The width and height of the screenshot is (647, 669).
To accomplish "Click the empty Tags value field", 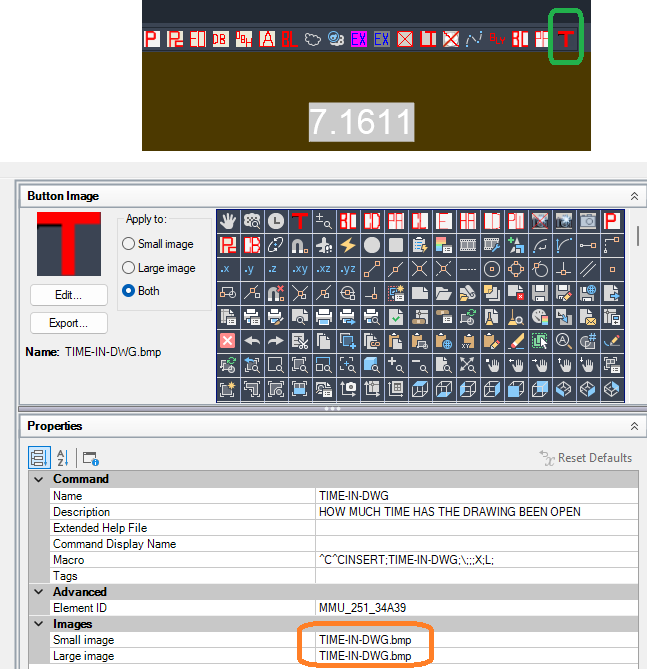I will 477,576.
